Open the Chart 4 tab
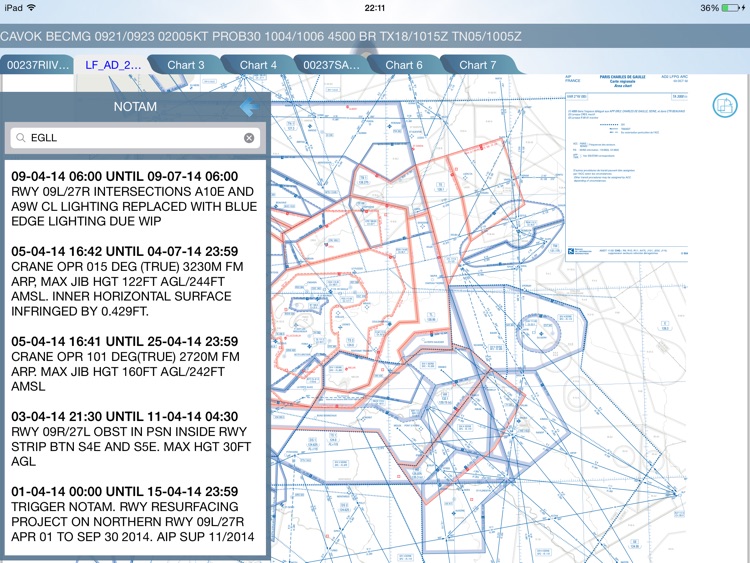The height and width of the screenshot is (563, 750). (258, 65)
